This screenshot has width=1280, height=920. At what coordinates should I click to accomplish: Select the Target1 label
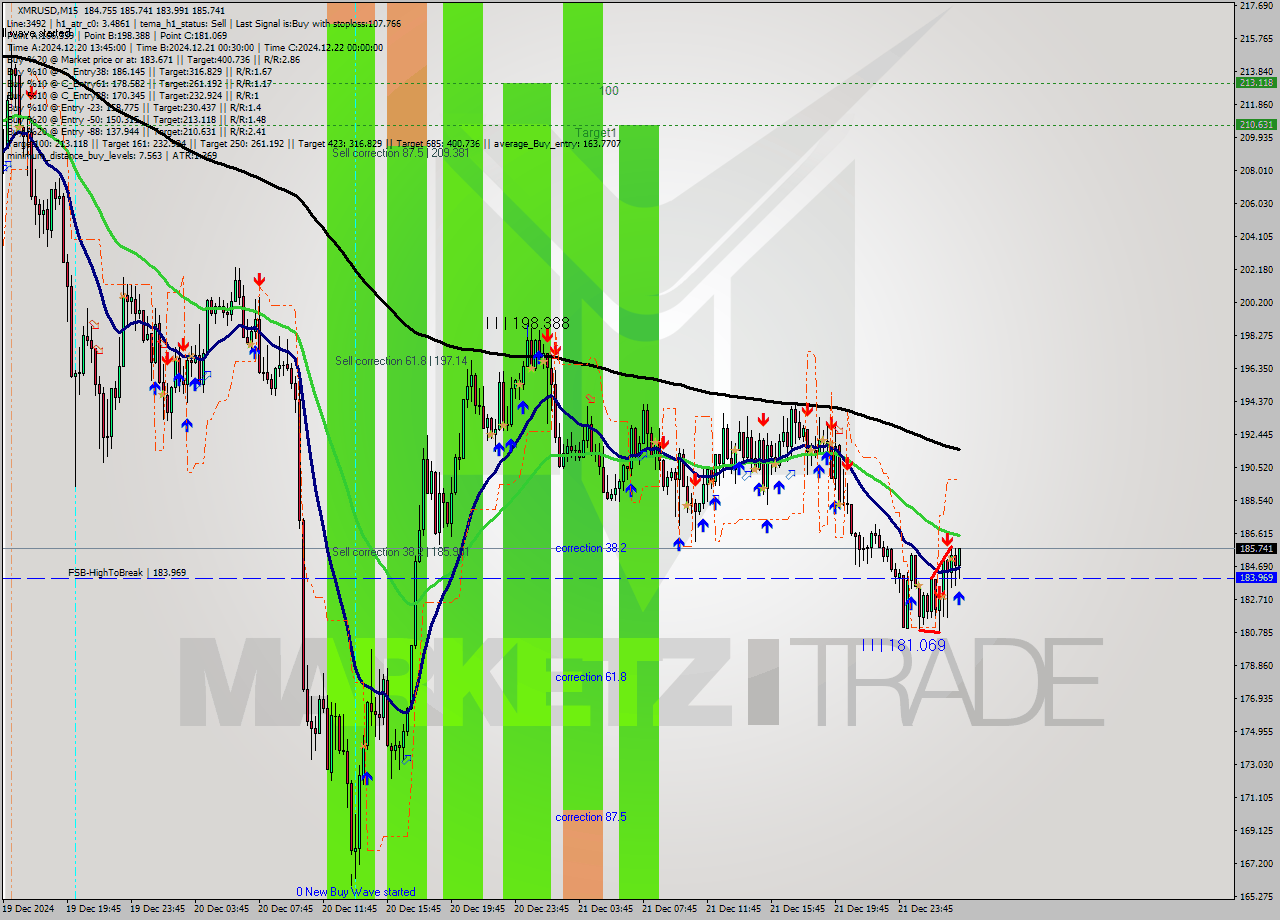pyautogui.click(x=596, y=132)
